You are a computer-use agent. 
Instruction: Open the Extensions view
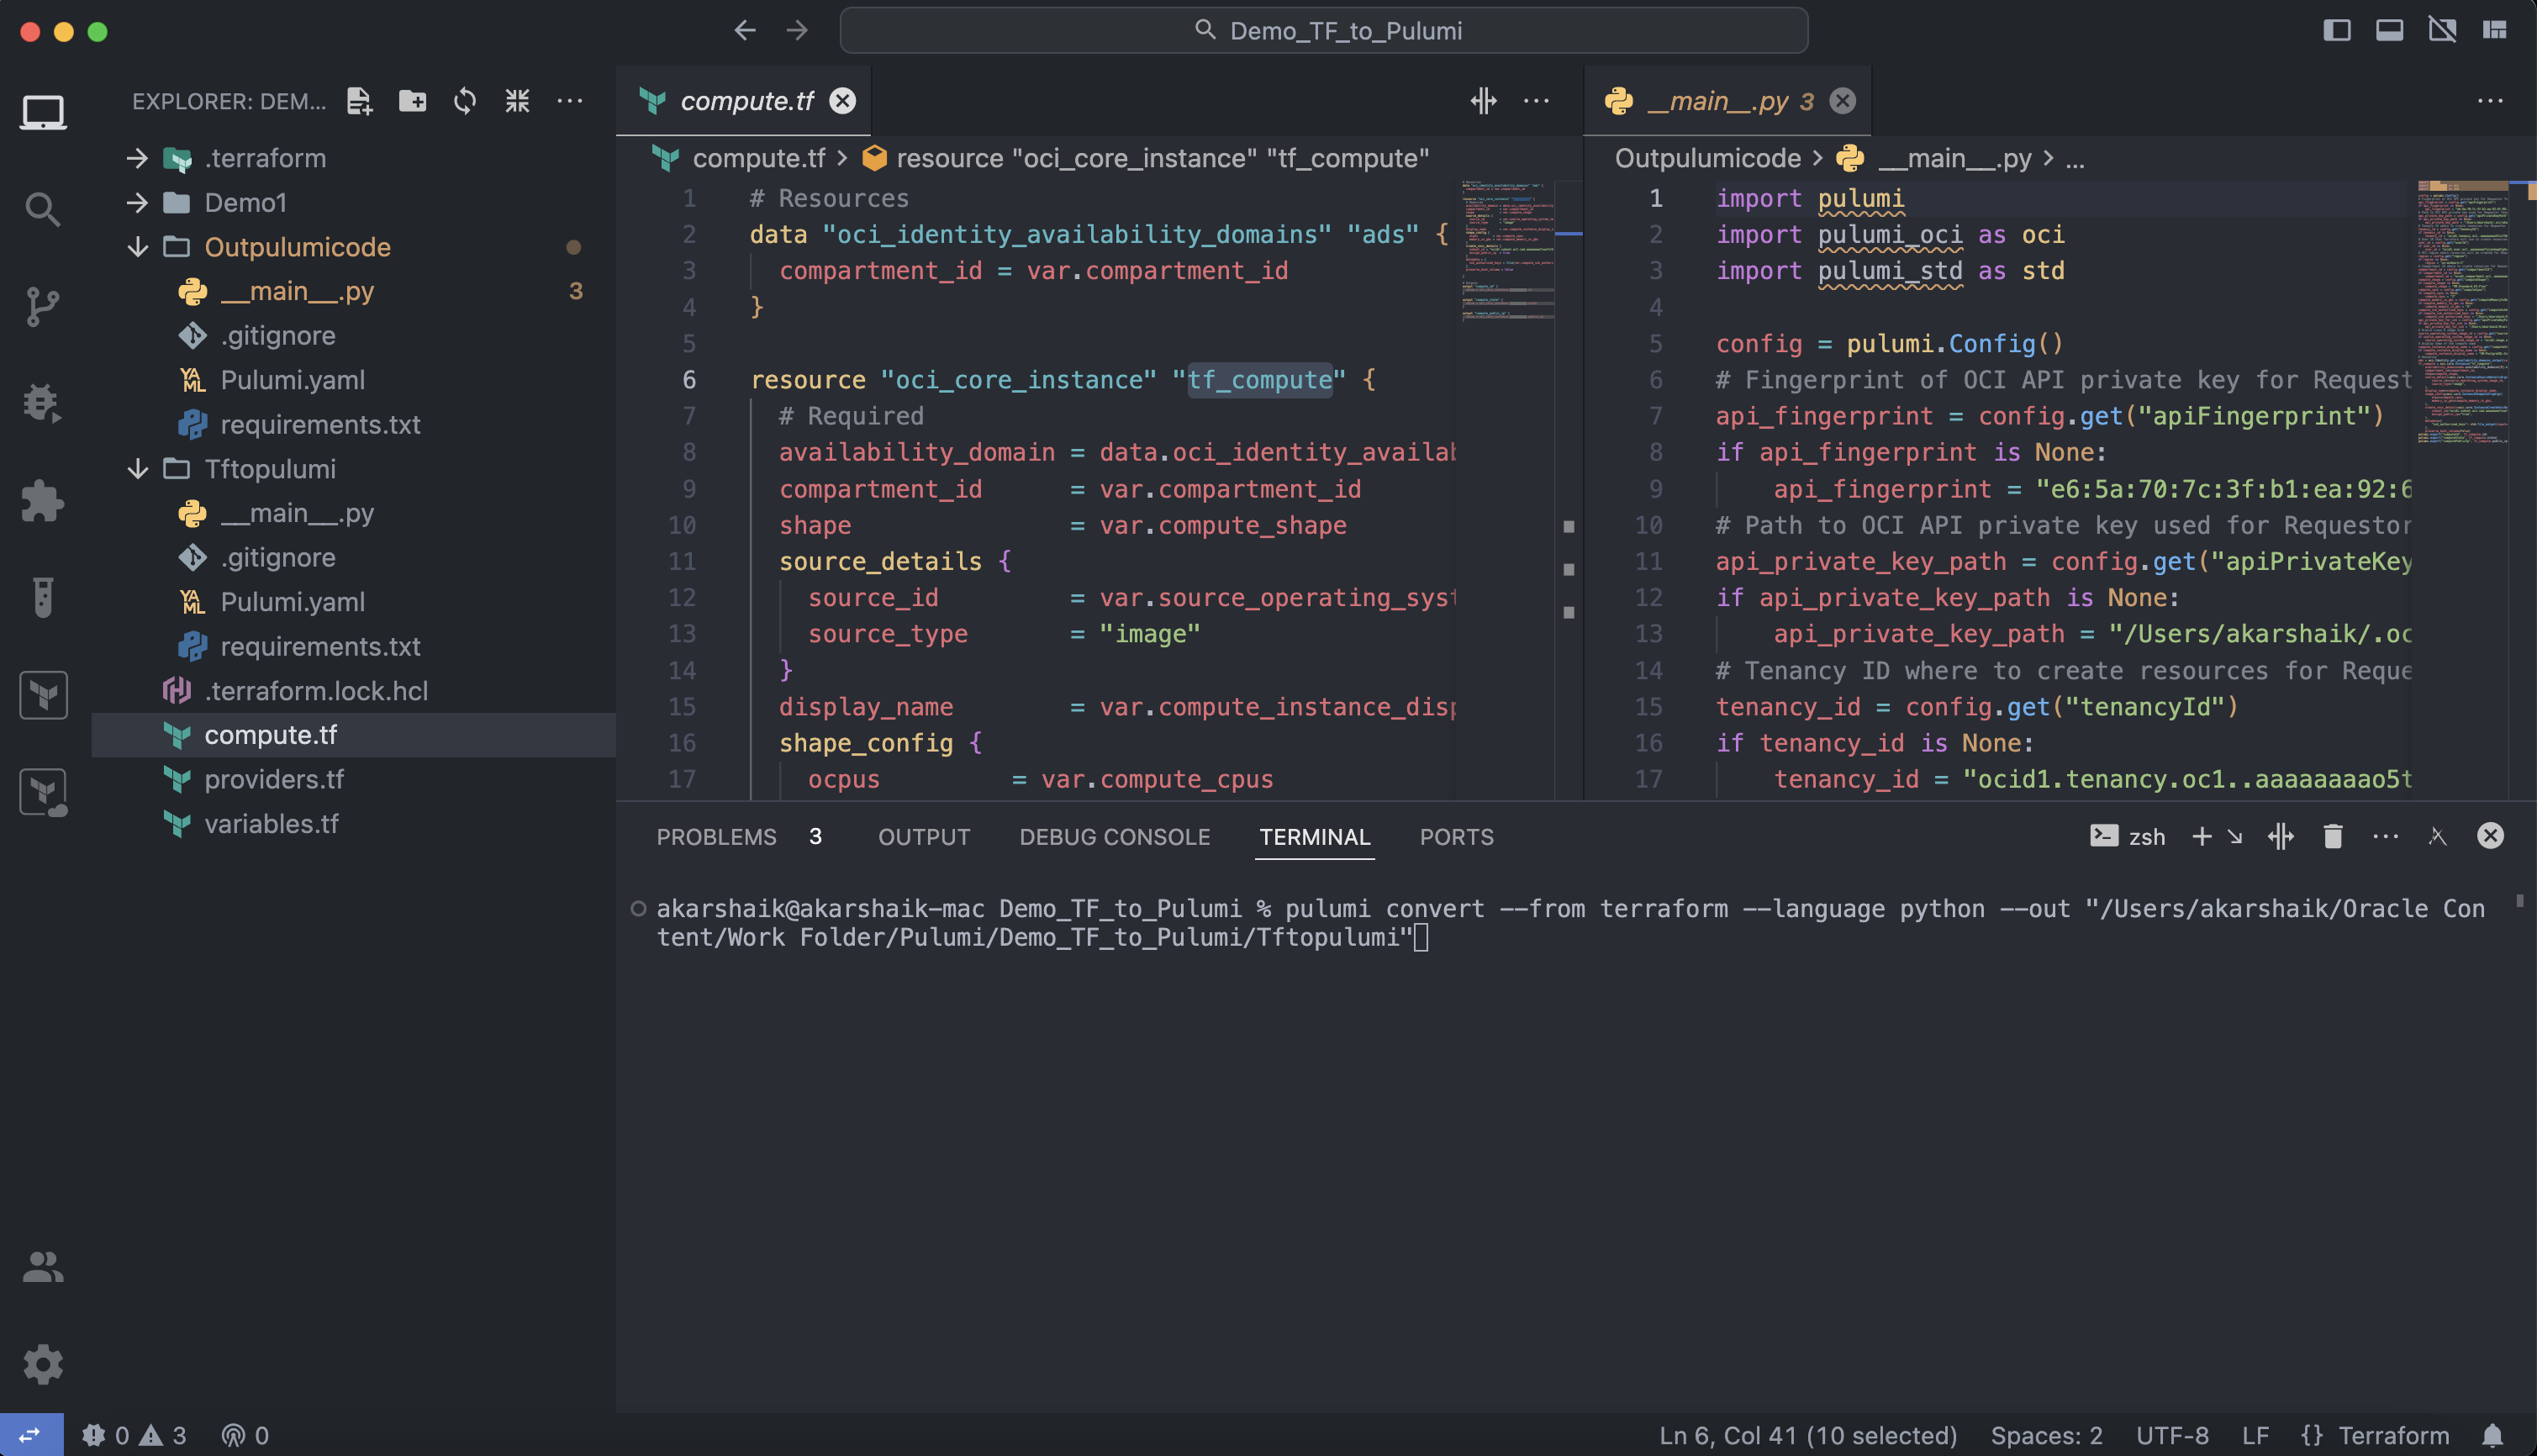pyautogui.click(x=43, y=501)
